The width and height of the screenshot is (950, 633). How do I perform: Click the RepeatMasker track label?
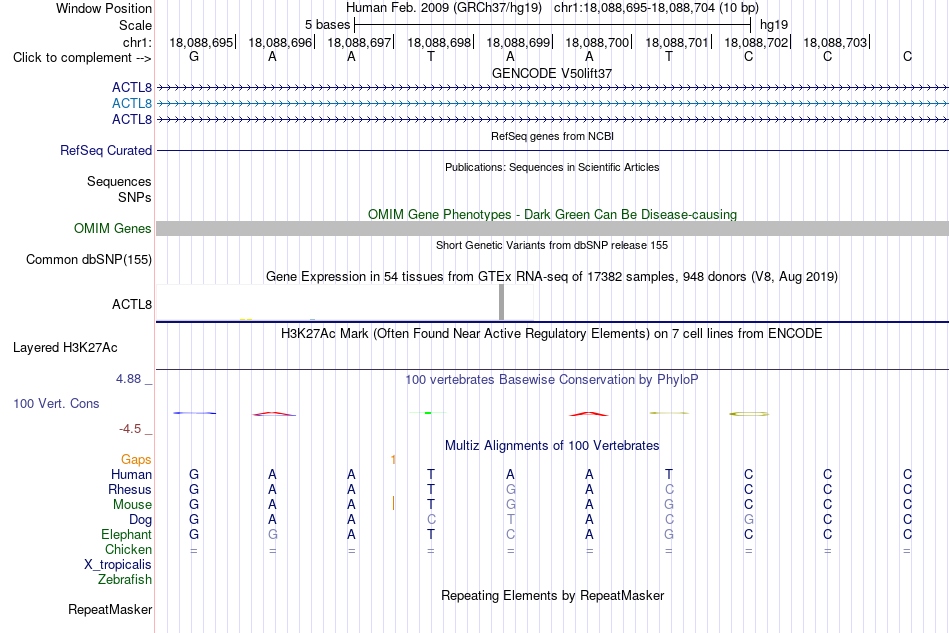[110, 609]
